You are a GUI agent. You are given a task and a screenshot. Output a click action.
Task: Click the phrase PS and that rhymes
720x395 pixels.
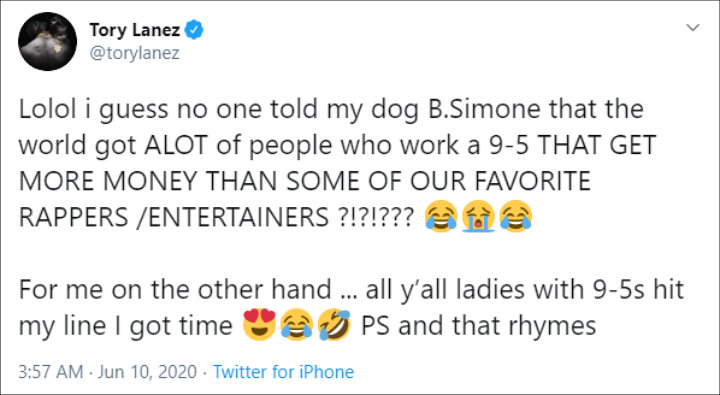478,326
